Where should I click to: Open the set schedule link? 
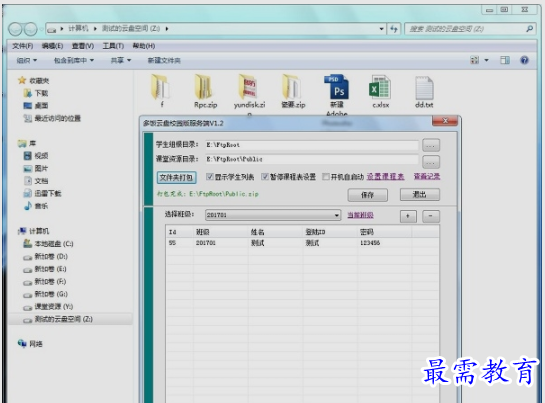tap(385, 177)
